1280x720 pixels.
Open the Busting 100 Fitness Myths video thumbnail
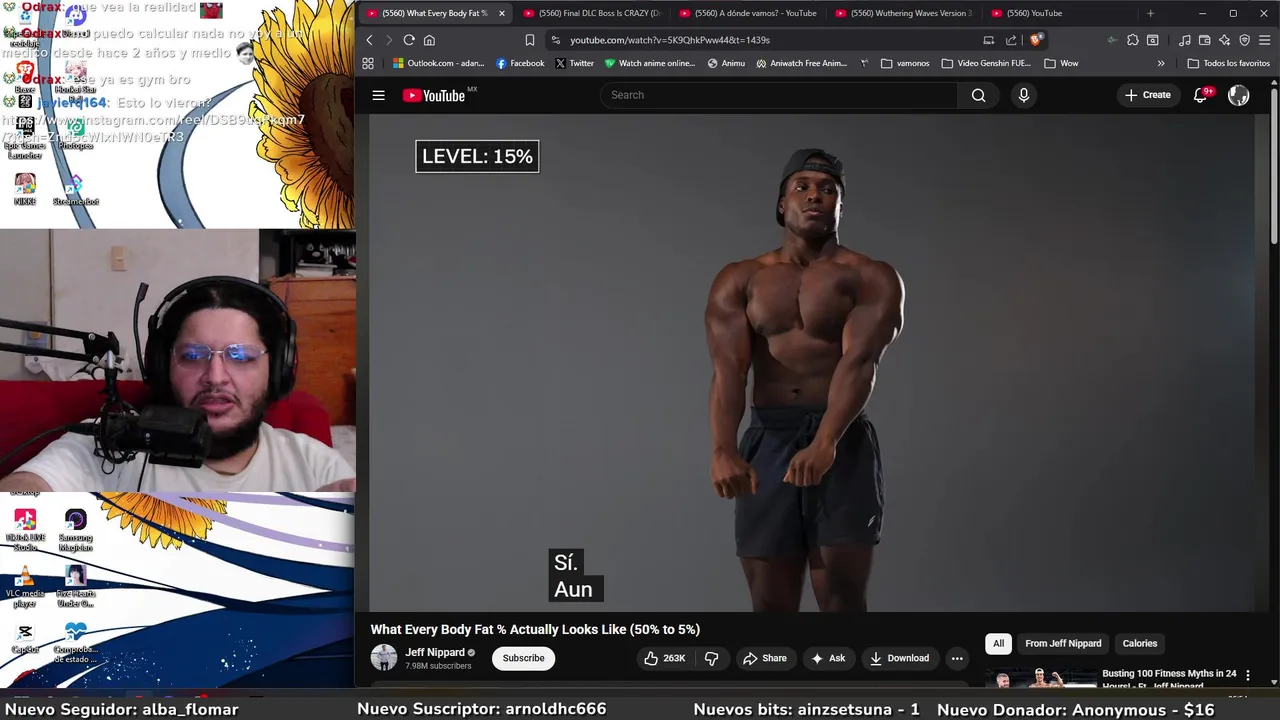pos(1041,678)
